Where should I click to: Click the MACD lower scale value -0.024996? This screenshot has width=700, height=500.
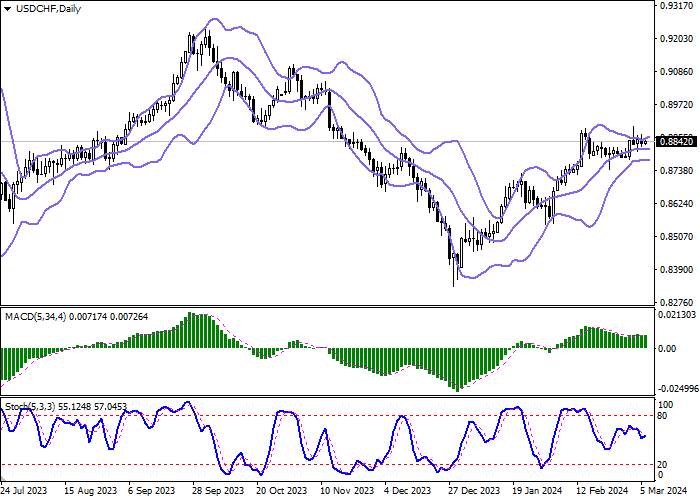(678, 388)
